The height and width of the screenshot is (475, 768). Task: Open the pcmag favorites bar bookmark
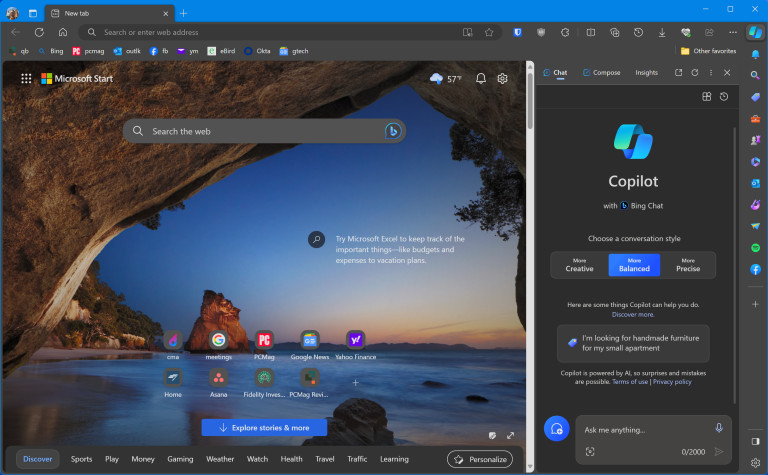point(89,51)
